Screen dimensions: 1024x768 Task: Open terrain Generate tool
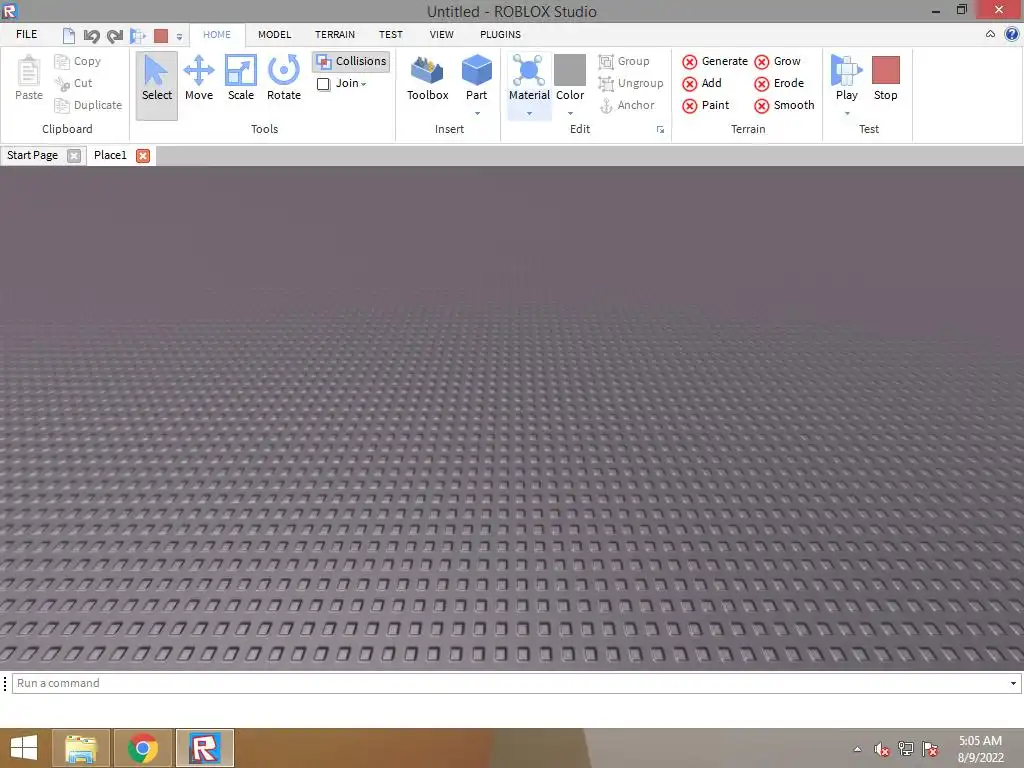pos(714,61)
